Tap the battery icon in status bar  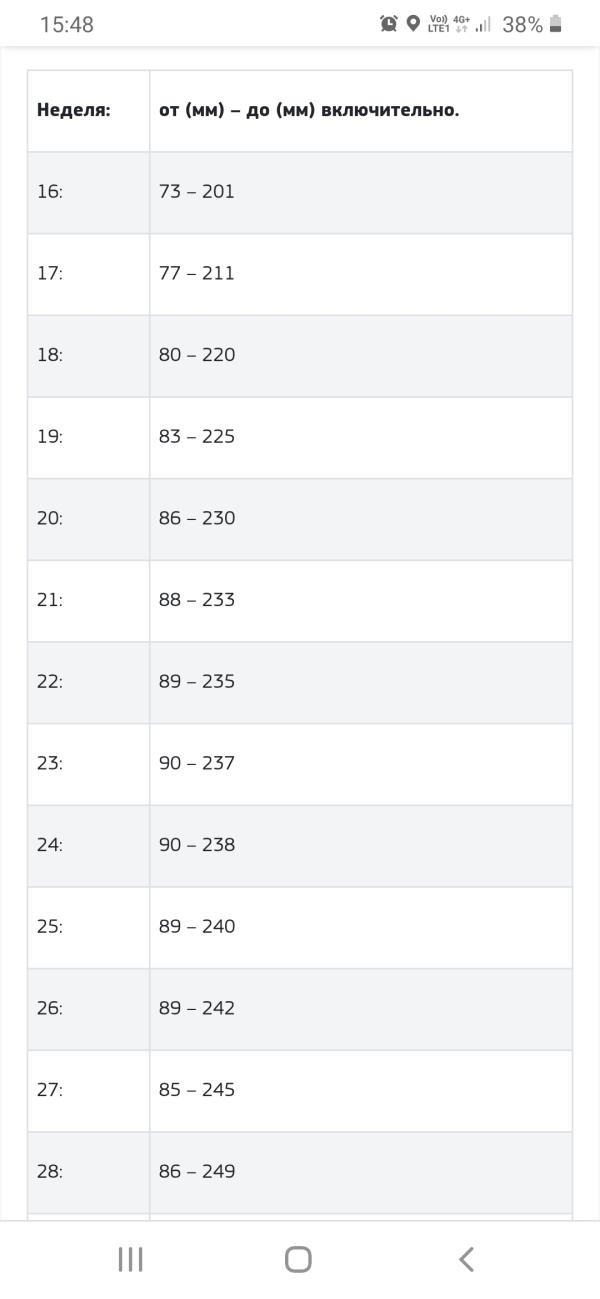point(556,24)
